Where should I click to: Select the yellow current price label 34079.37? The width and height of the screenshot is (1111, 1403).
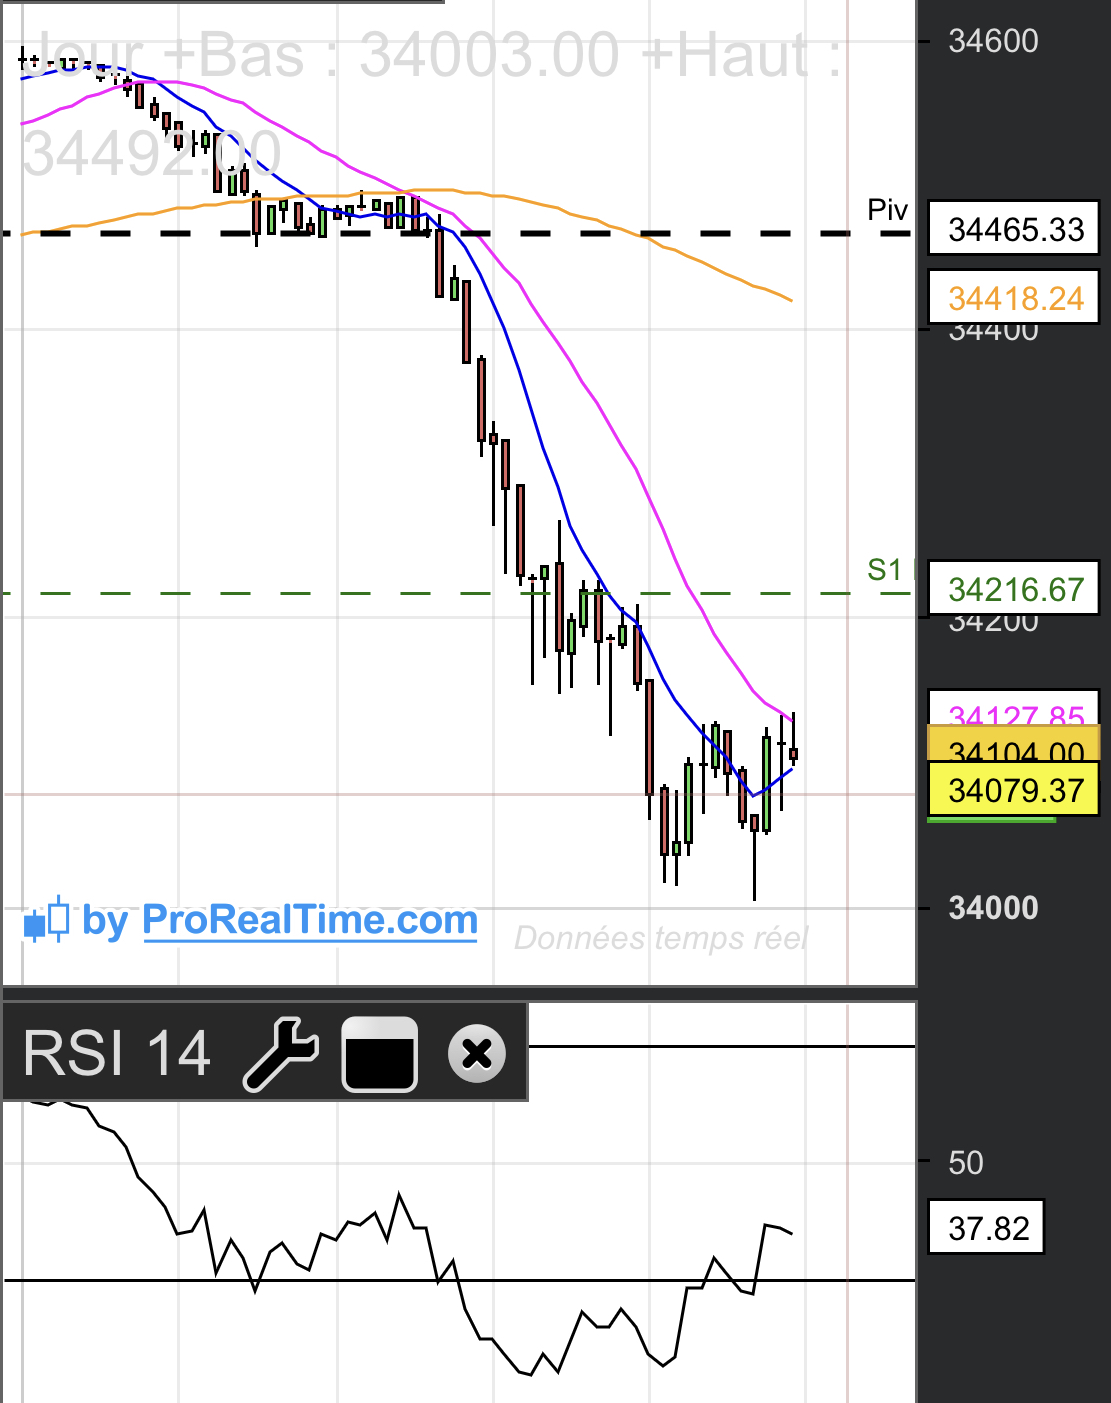pos(1014,789)
